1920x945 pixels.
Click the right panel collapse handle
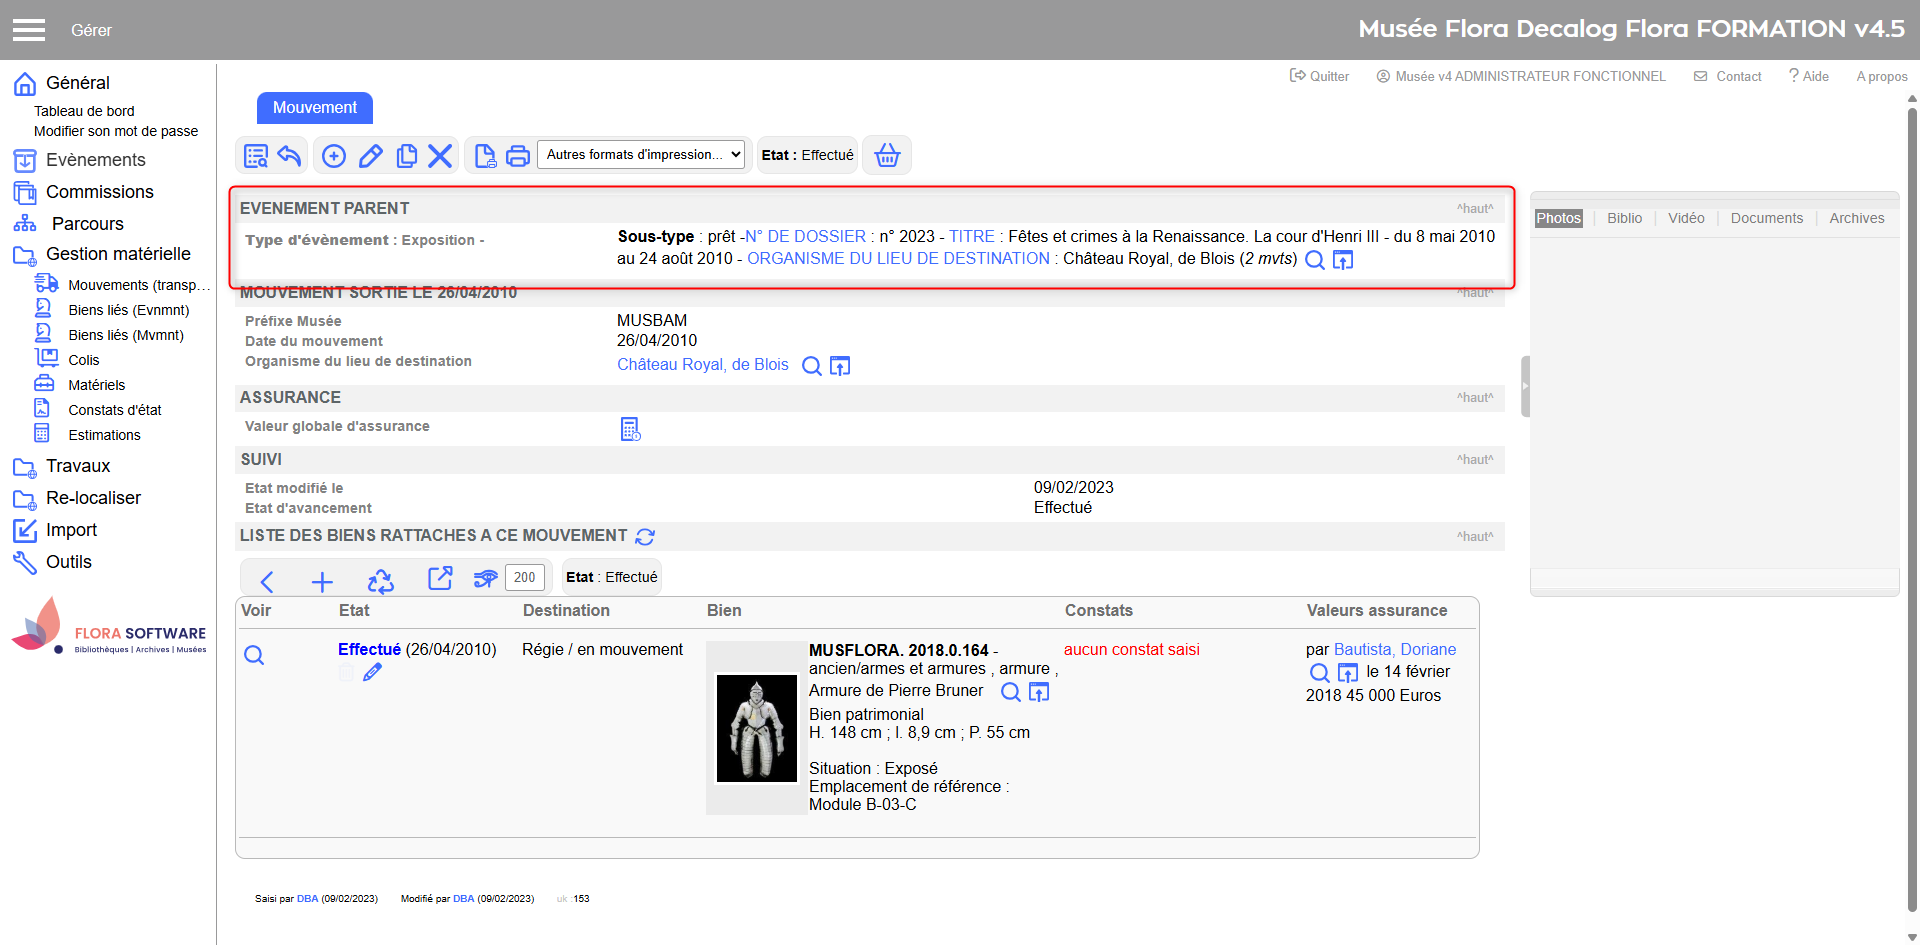click(x=1525, y=386)
